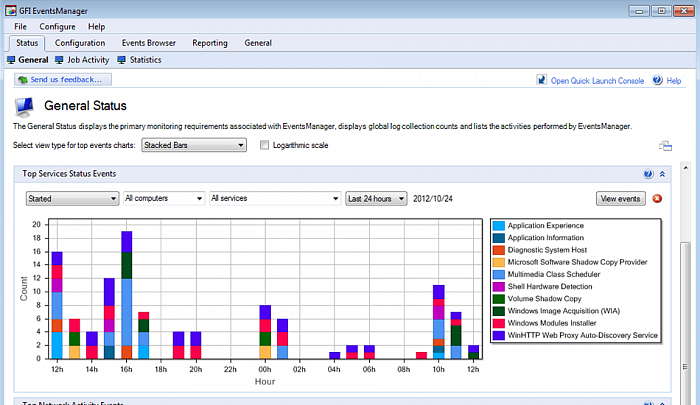Open the Job Activity sub-tab
The image size is (700, 405).
(x=88, y=60)
